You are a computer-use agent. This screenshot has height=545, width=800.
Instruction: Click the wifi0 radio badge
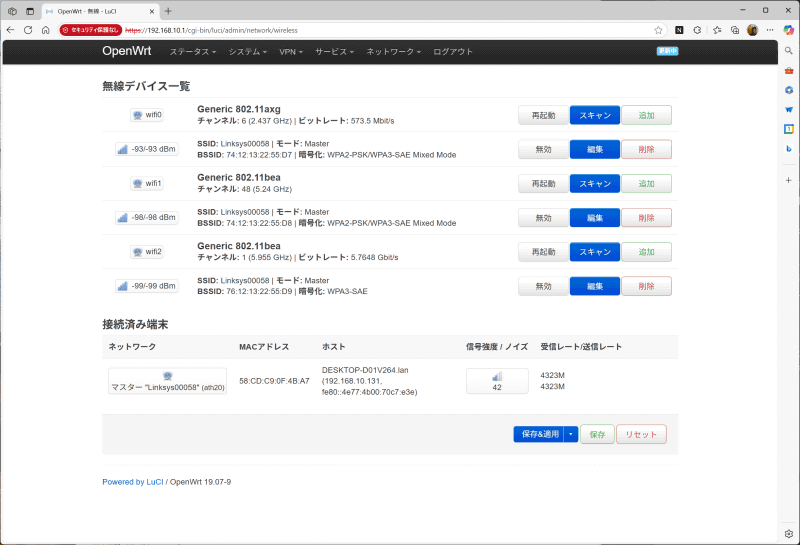(x=147, y=115)
